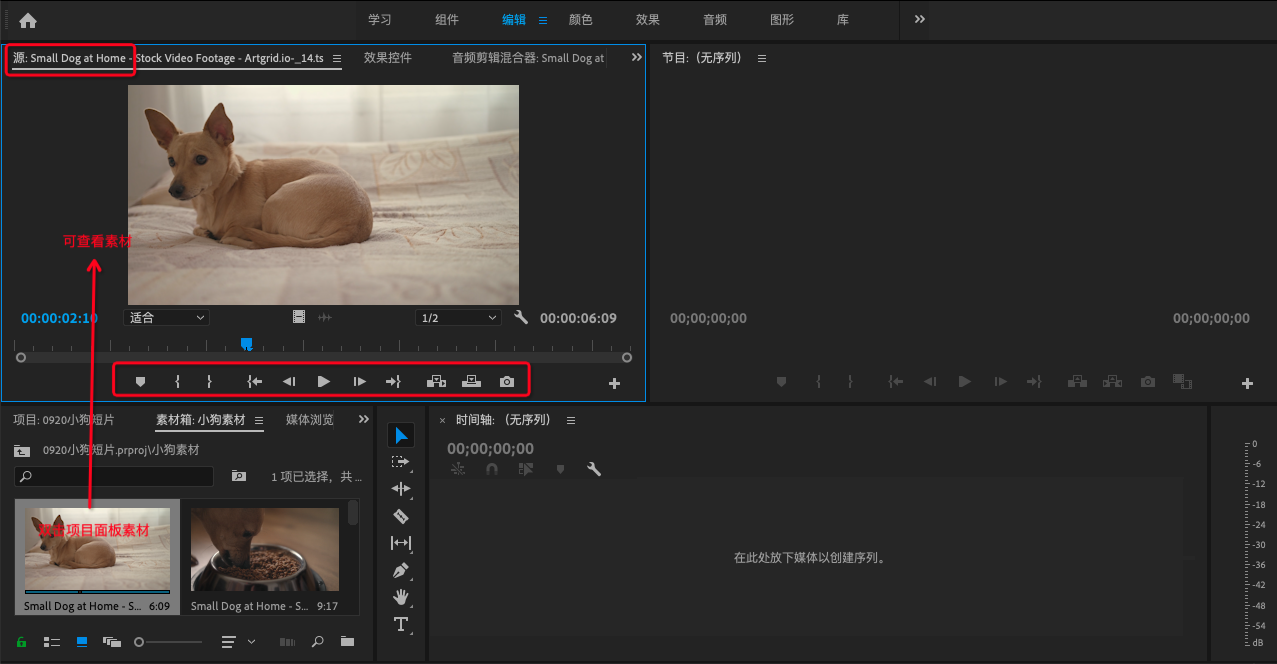Open the 效果控件 panel tab
Viewport: 1277px width, 664px height.
click(388, 58)
